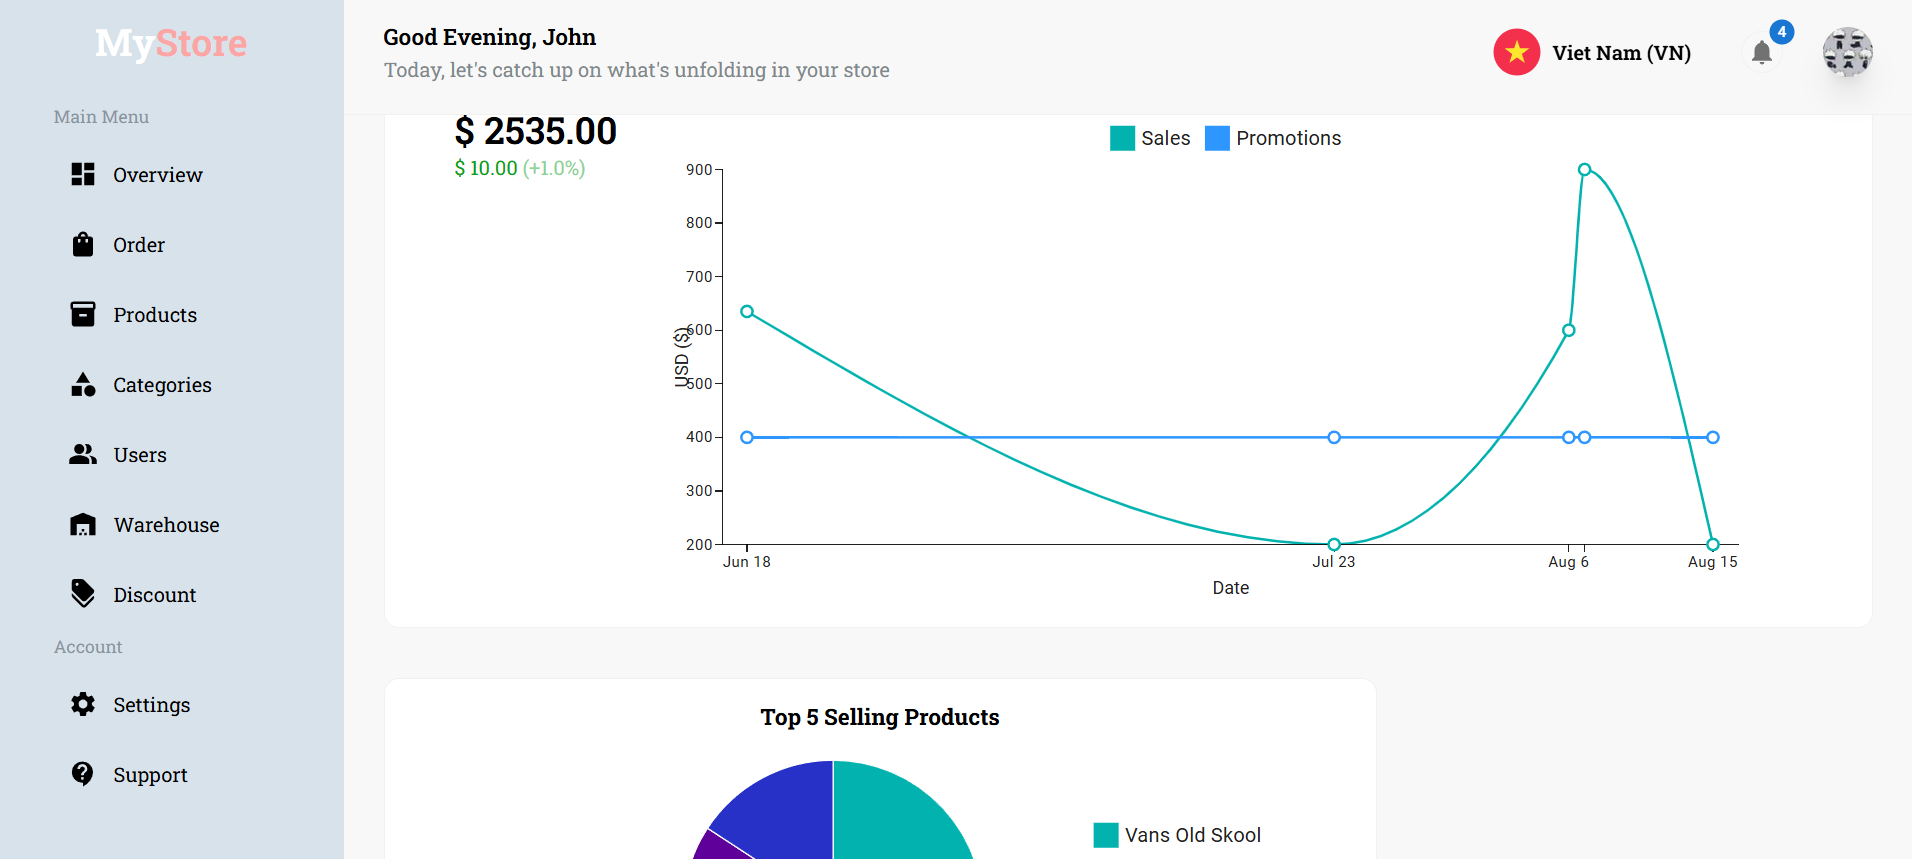Image resolution: width=1912 pixels, height=859 pixels.
Task: Click the Promotions legend label
Action: pyautogui.click(x=1289, y=138)
